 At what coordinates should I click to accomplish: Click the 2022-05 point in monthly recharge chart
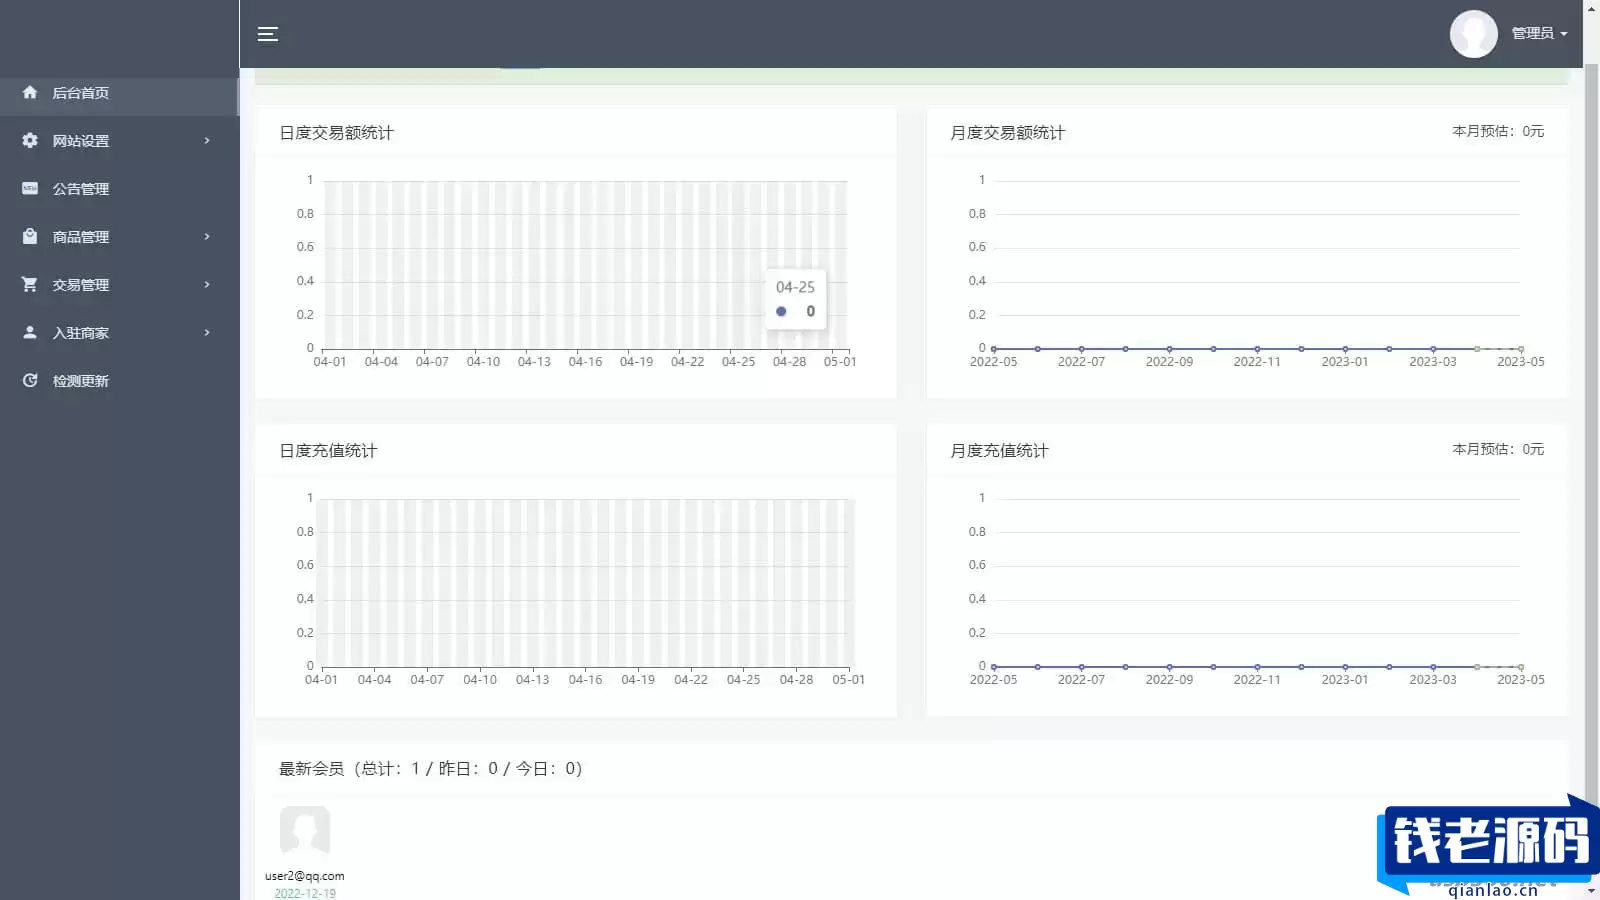point(993,667)
